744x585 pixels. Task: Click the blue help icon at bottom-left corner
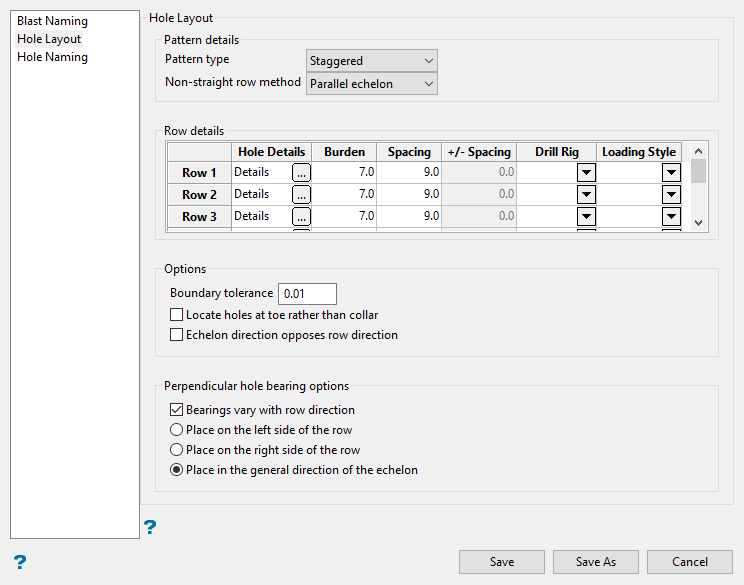[19, 562]
